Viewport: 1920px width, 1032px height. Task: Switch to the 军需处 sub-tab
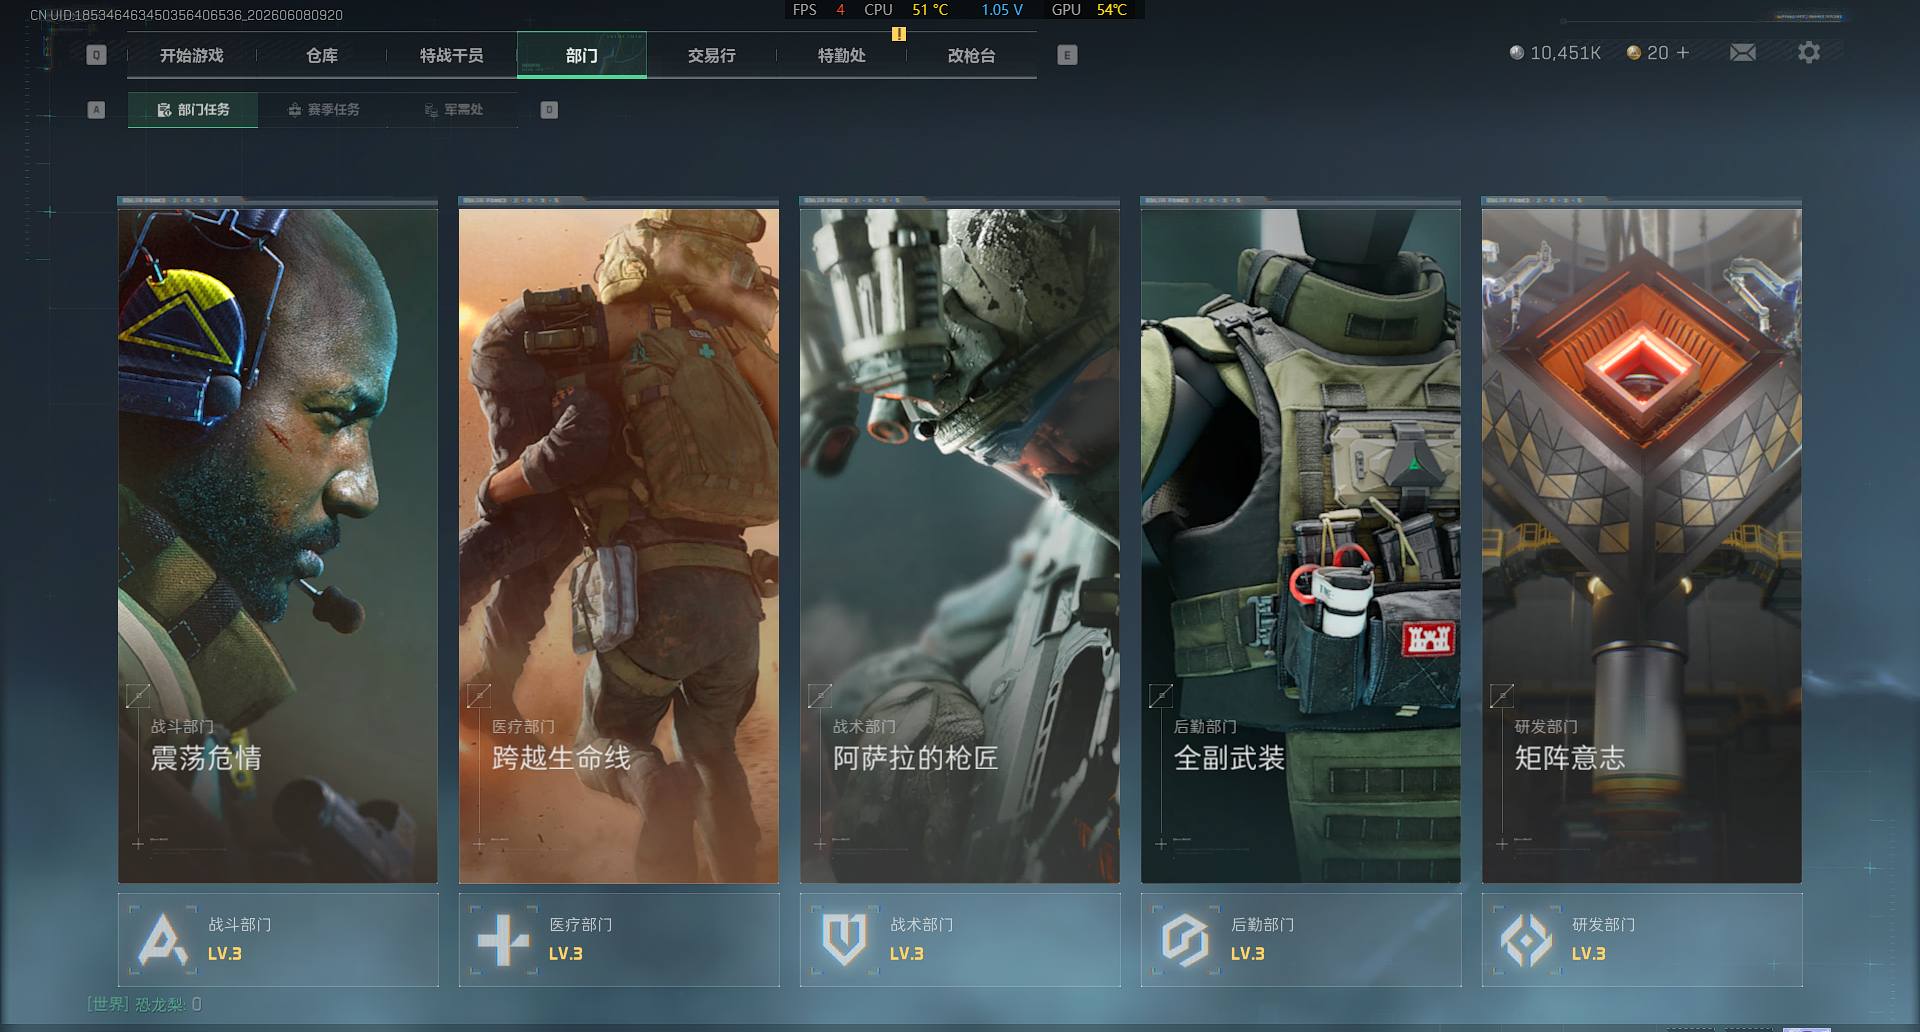[x=453, y=110]
